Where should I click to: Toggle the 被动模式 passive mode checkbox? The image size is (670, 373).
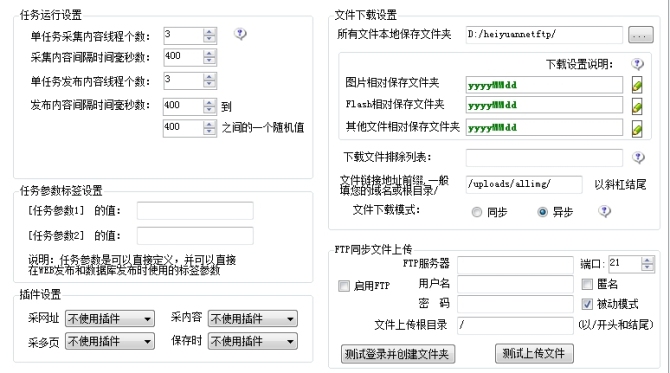[x=587, y=304]
